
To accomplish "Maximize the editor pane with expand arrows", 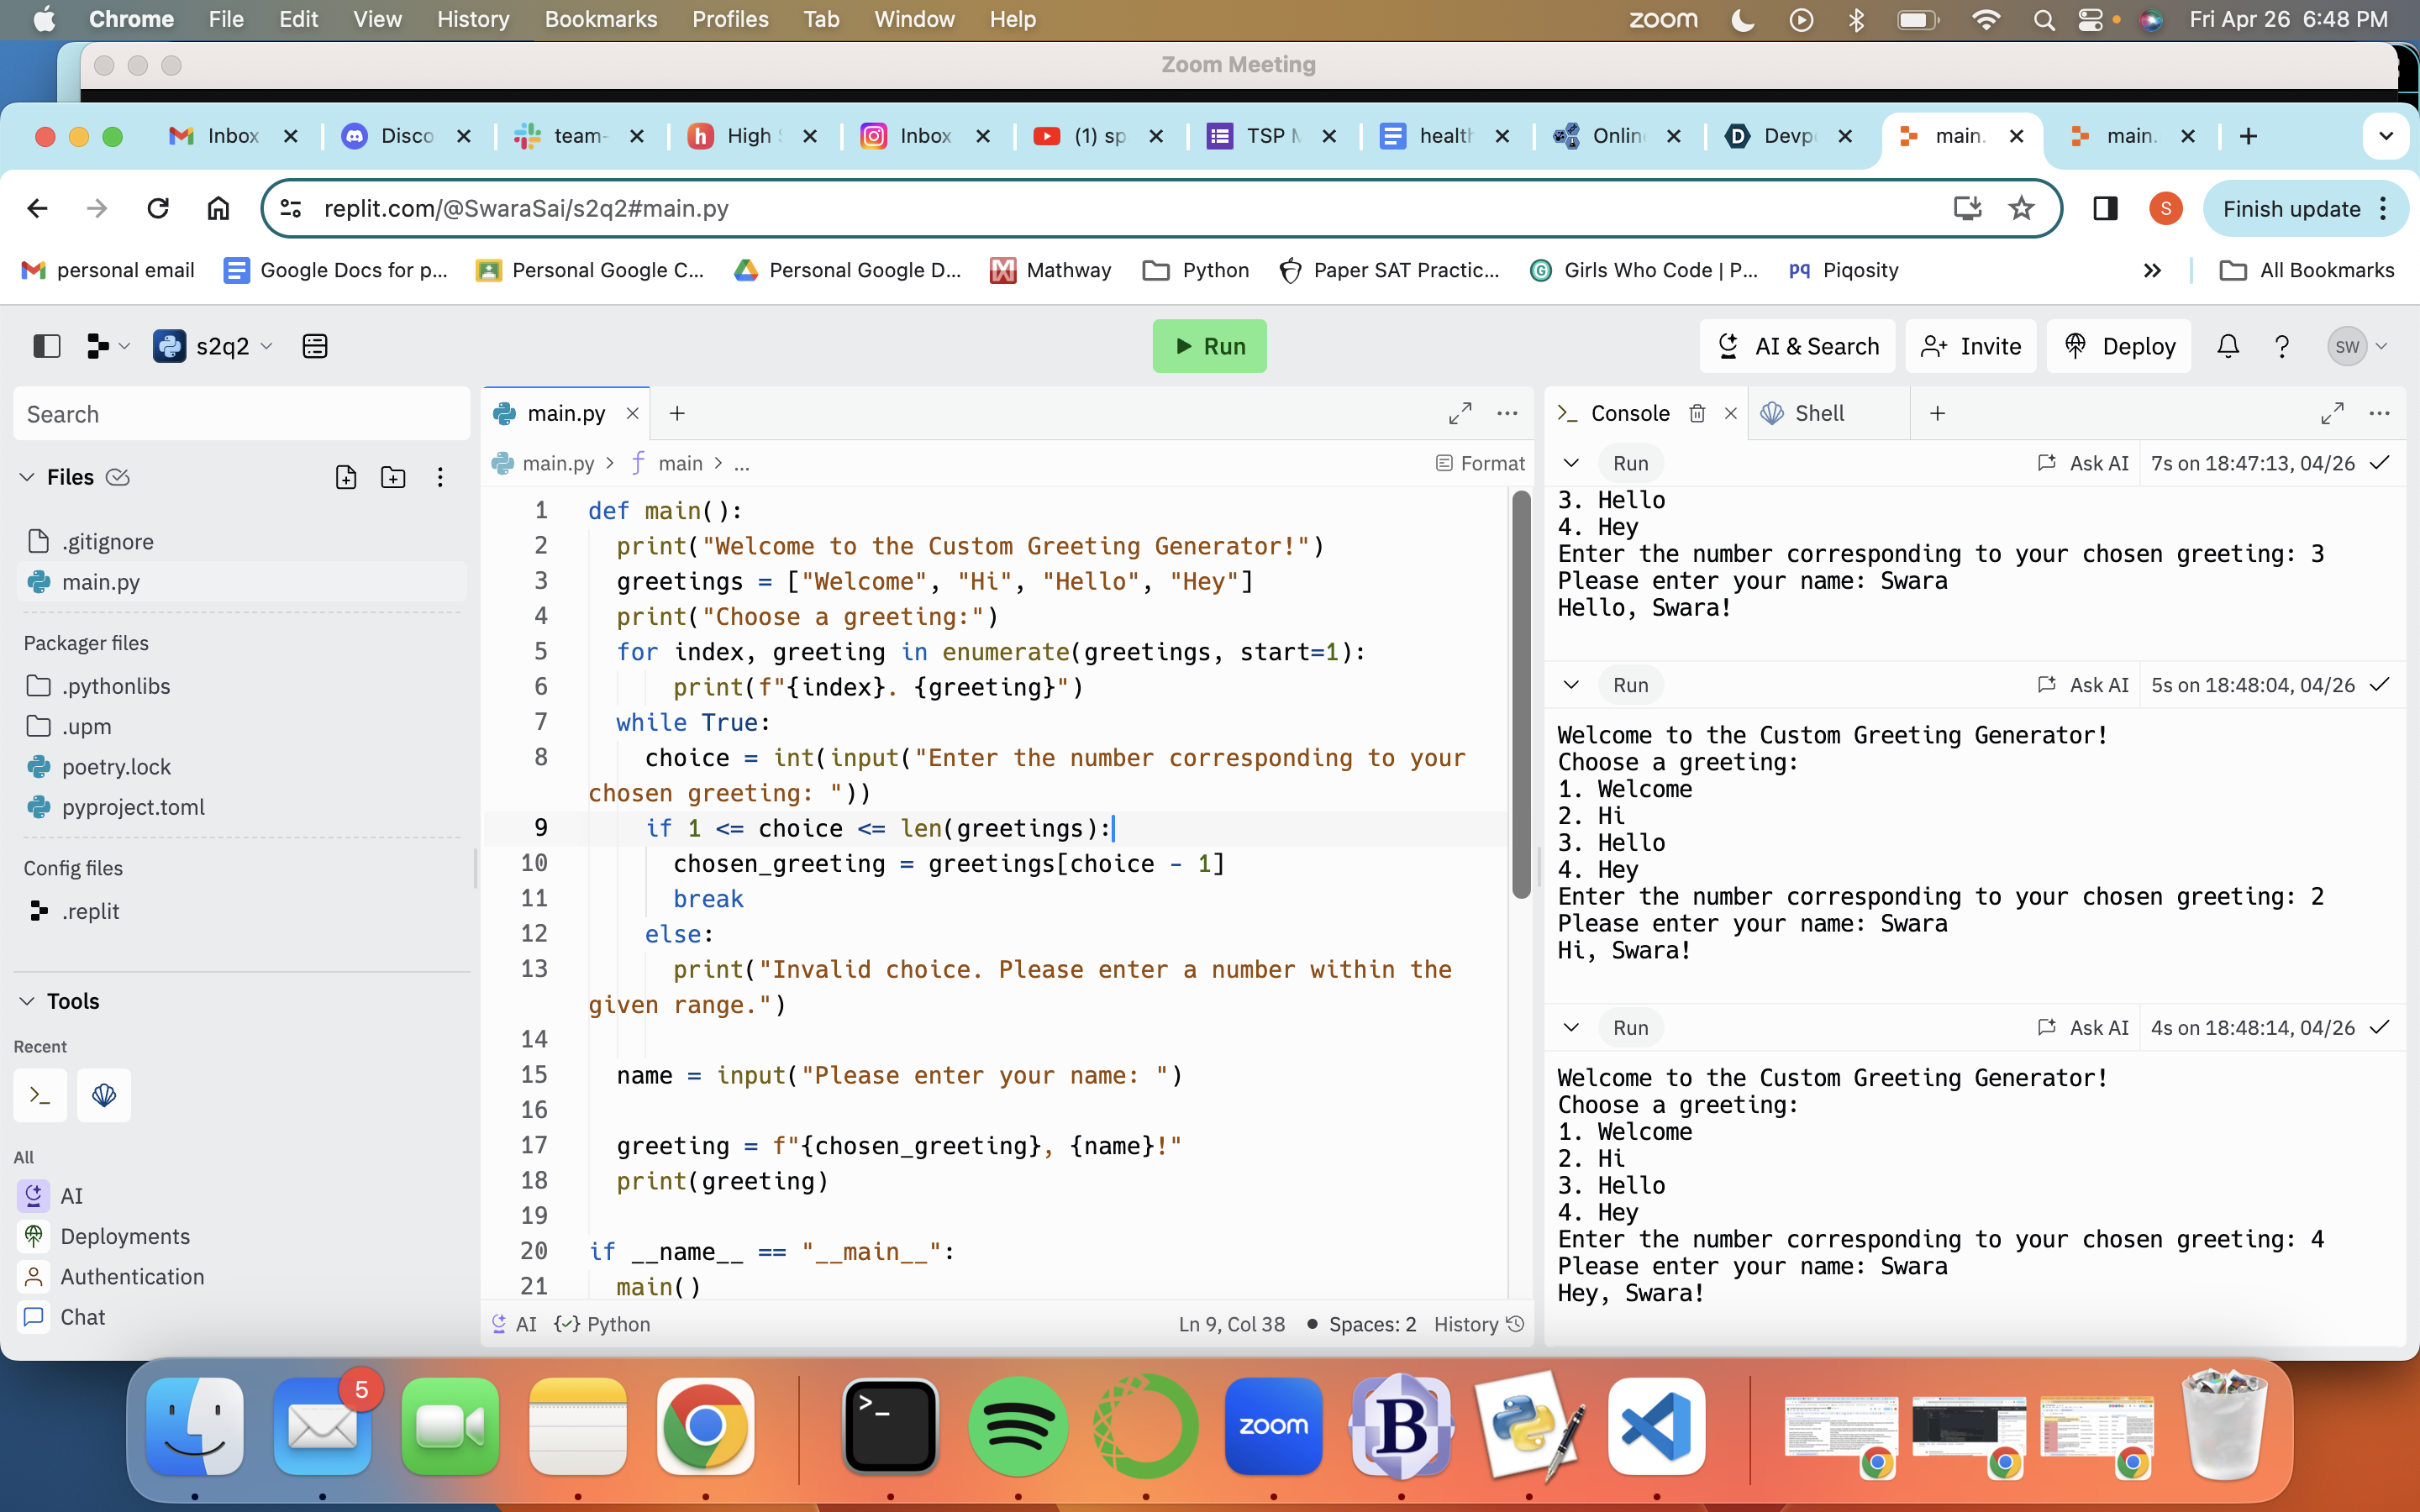I will pos(1459,413).
